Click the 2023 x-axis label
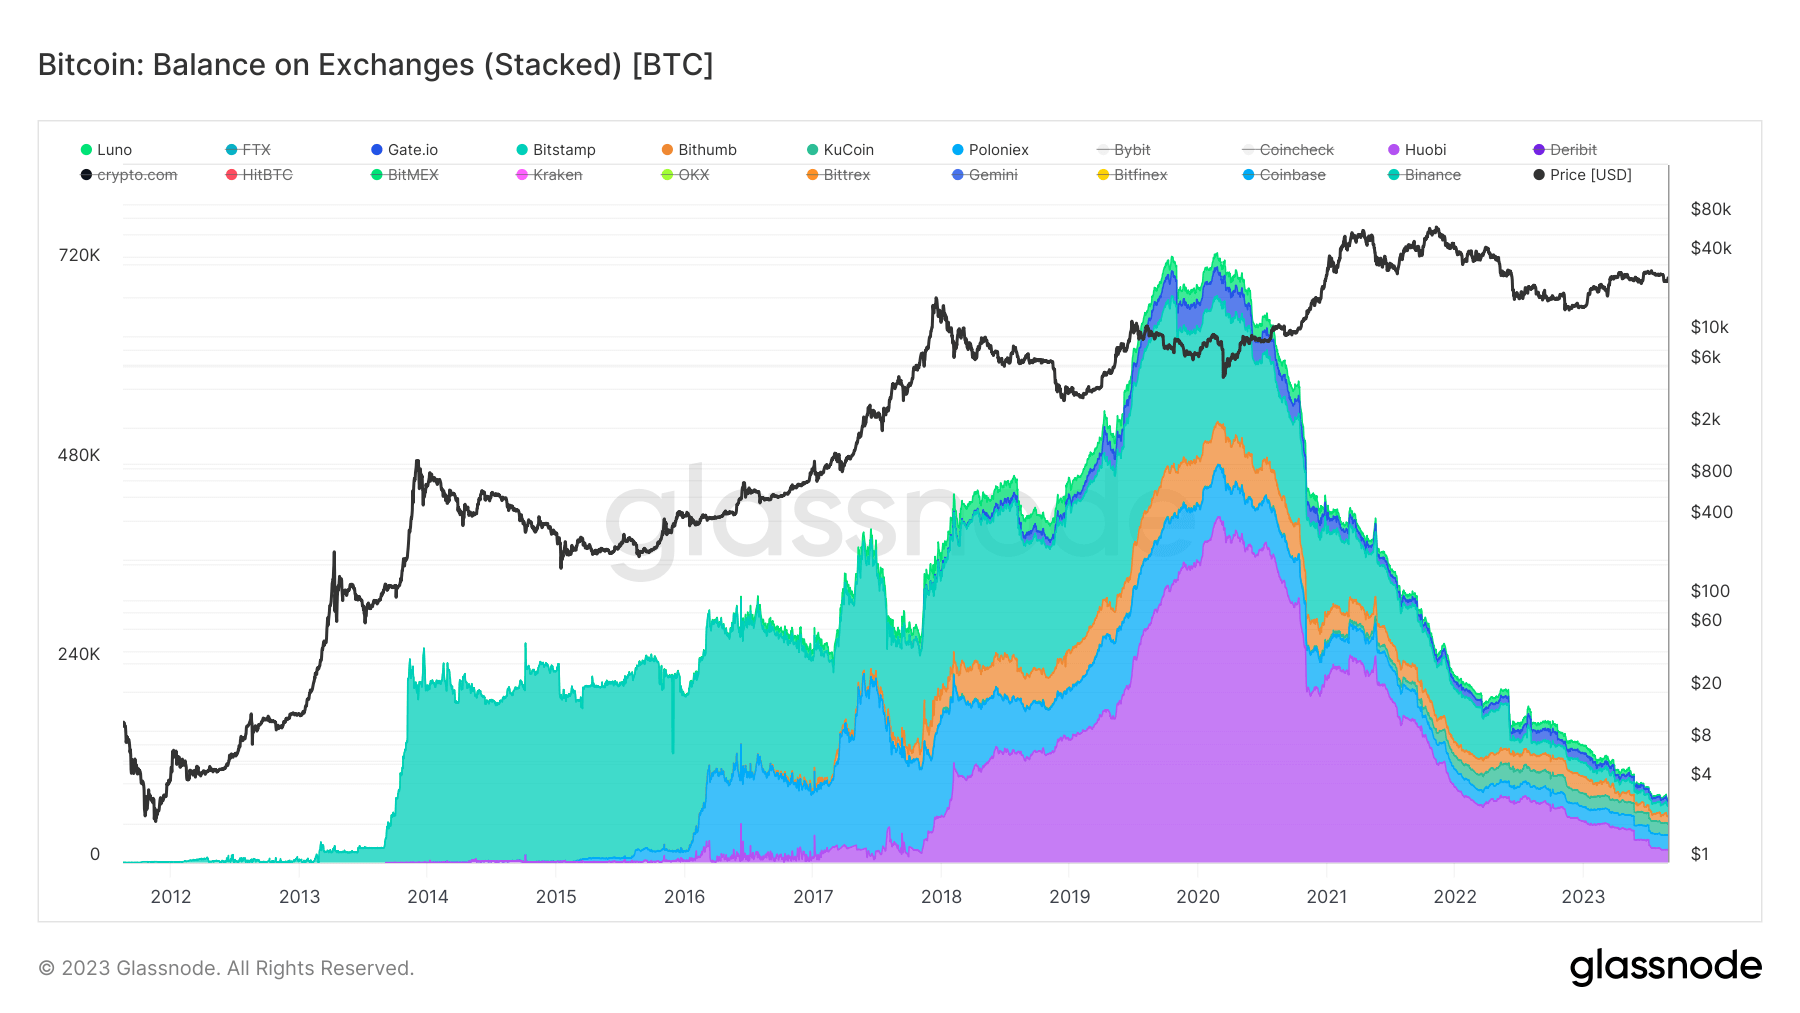Screen dimensions: 1800x1013 [1583, 897]
